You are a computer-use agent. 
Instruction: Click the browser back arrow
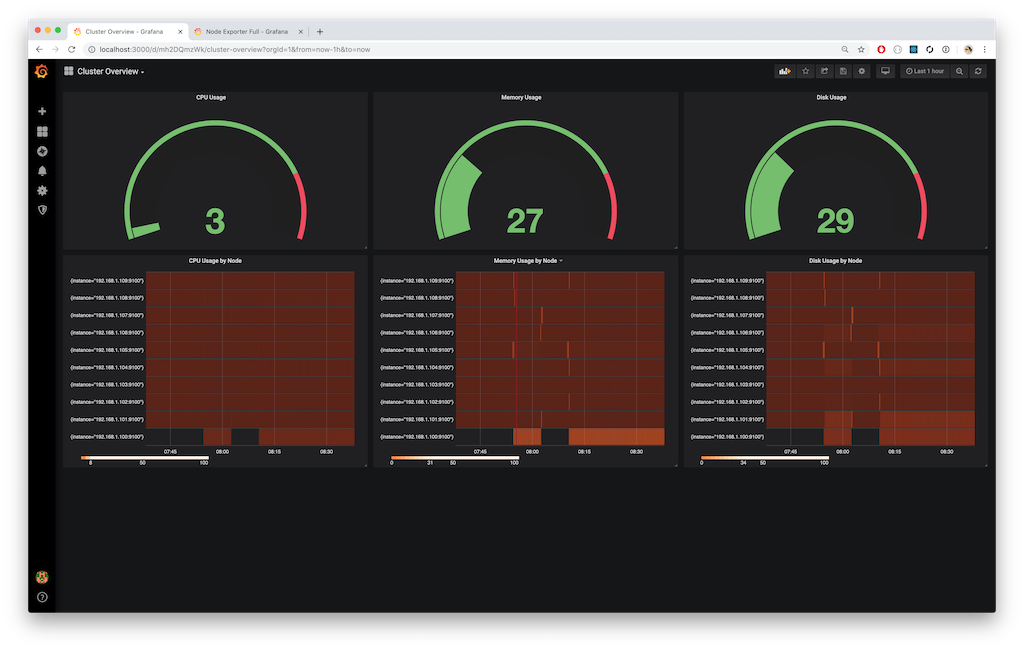click(39, 50)
